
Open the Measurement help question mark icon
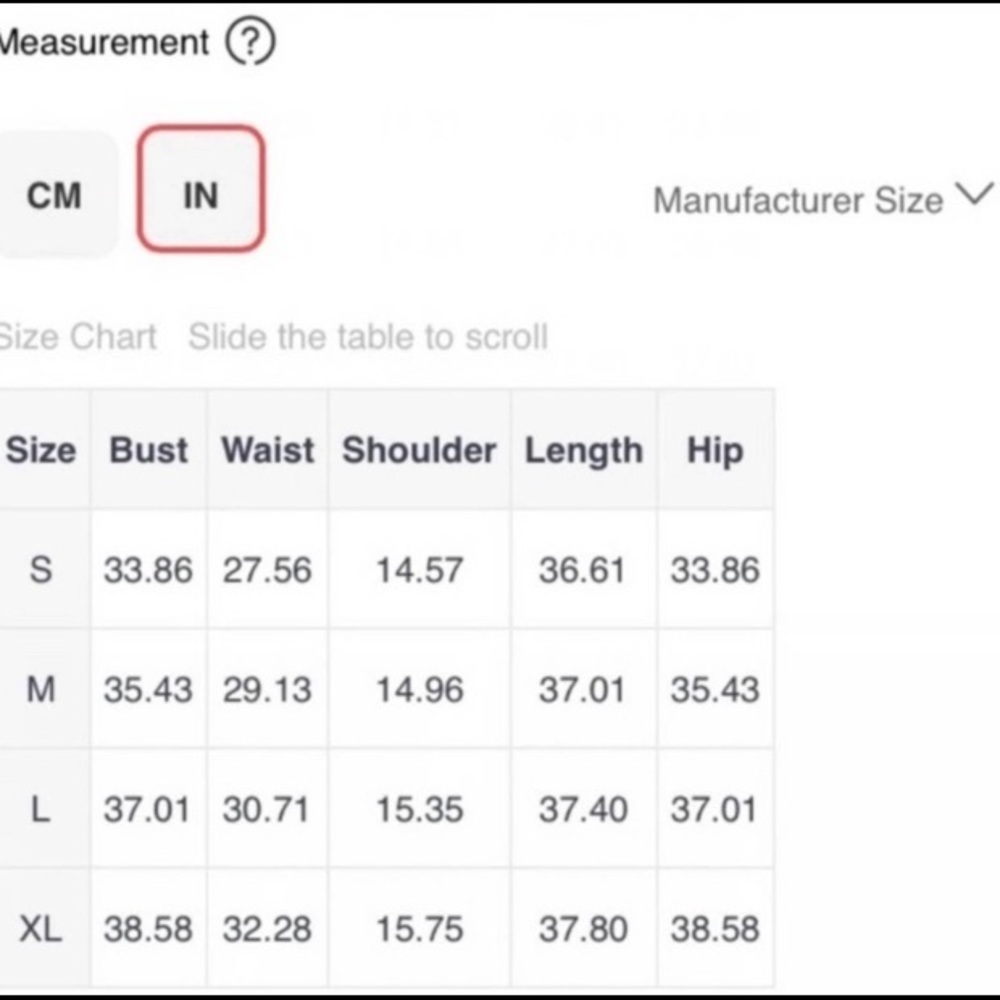(x=250, y=41)
